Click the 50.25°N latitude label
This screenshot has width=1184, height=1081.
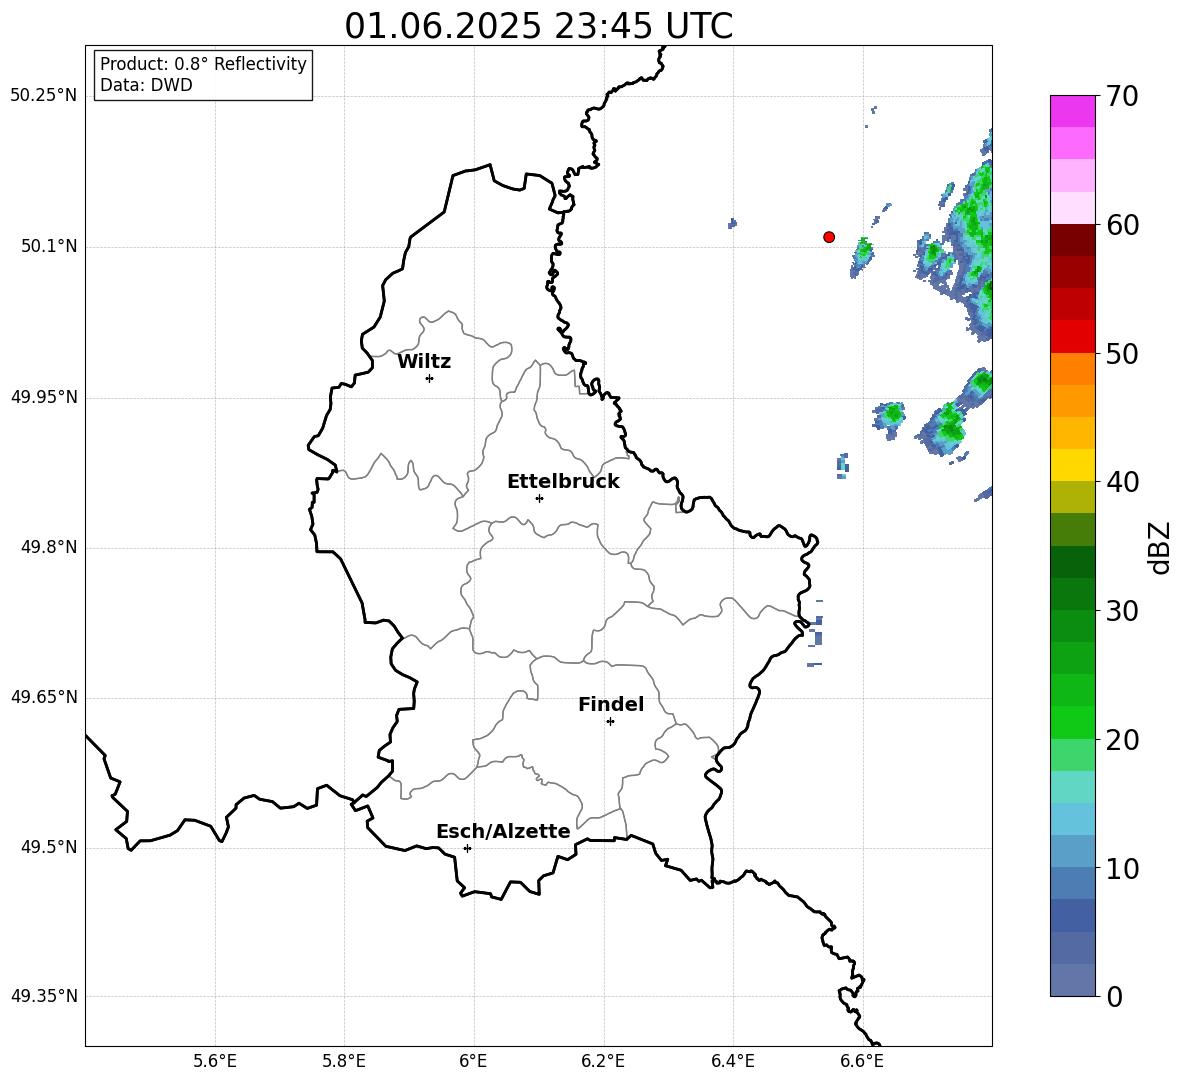44,96
